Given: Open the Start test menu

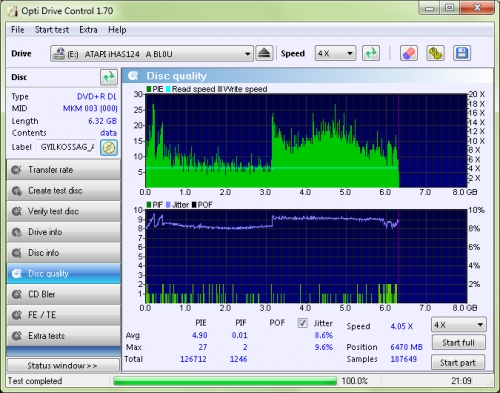Looking at the screenshot, I should click(52, 30).
